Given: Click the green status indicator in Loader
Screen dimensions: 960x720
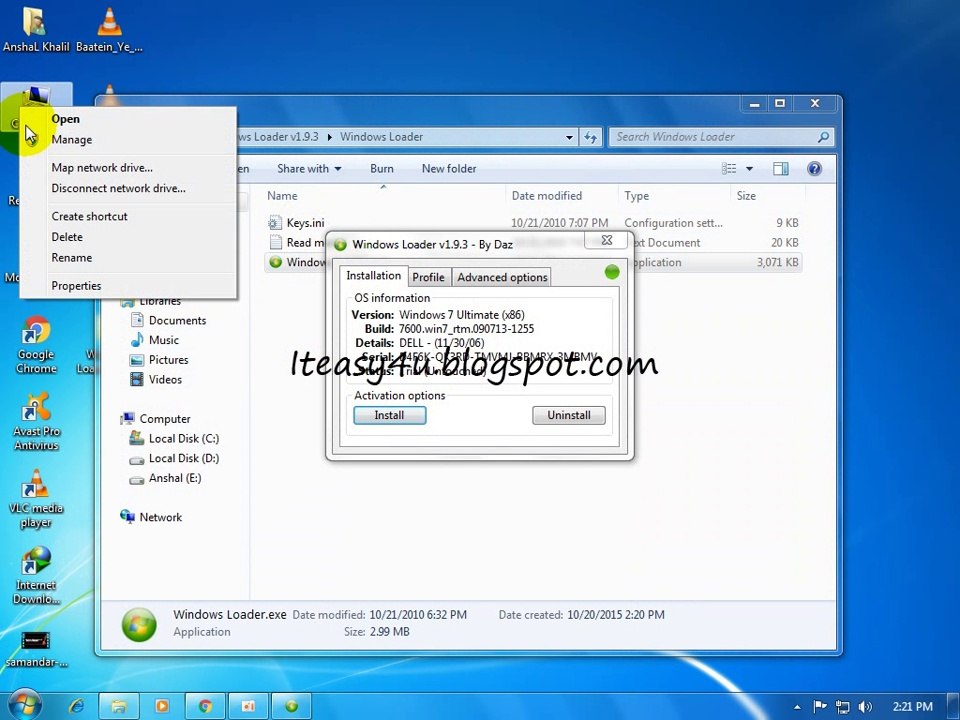Looking at the screenshot, I should pos(612,272).
